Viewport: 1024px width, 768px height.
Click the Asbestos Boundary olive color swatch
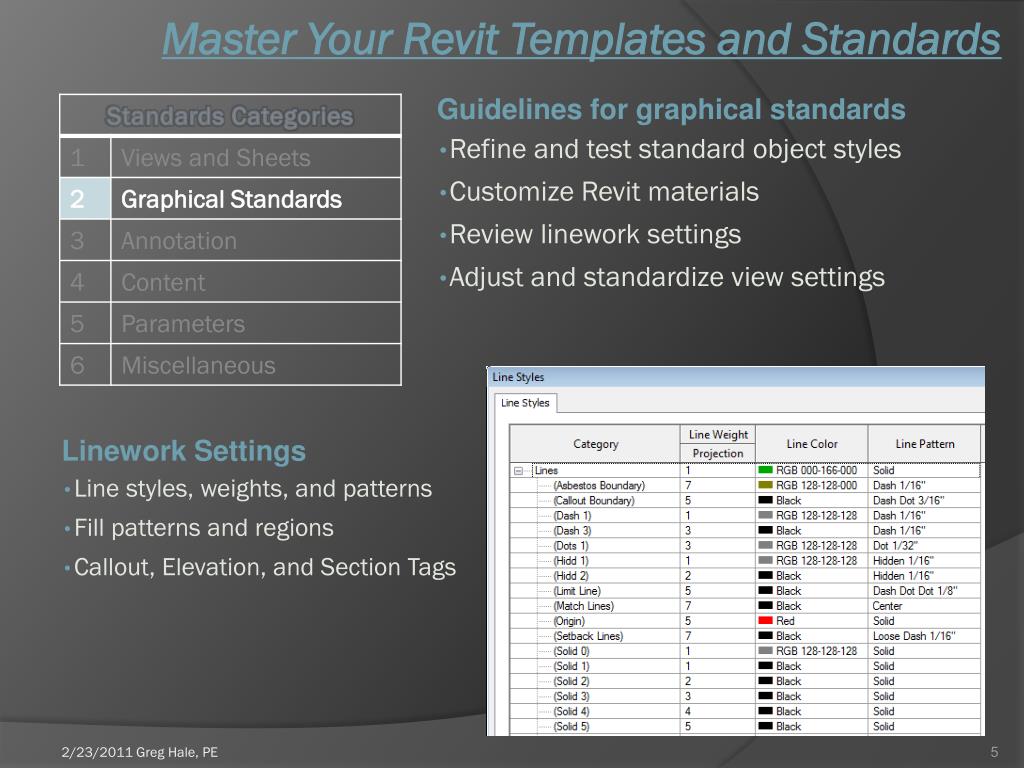[765, 485]
